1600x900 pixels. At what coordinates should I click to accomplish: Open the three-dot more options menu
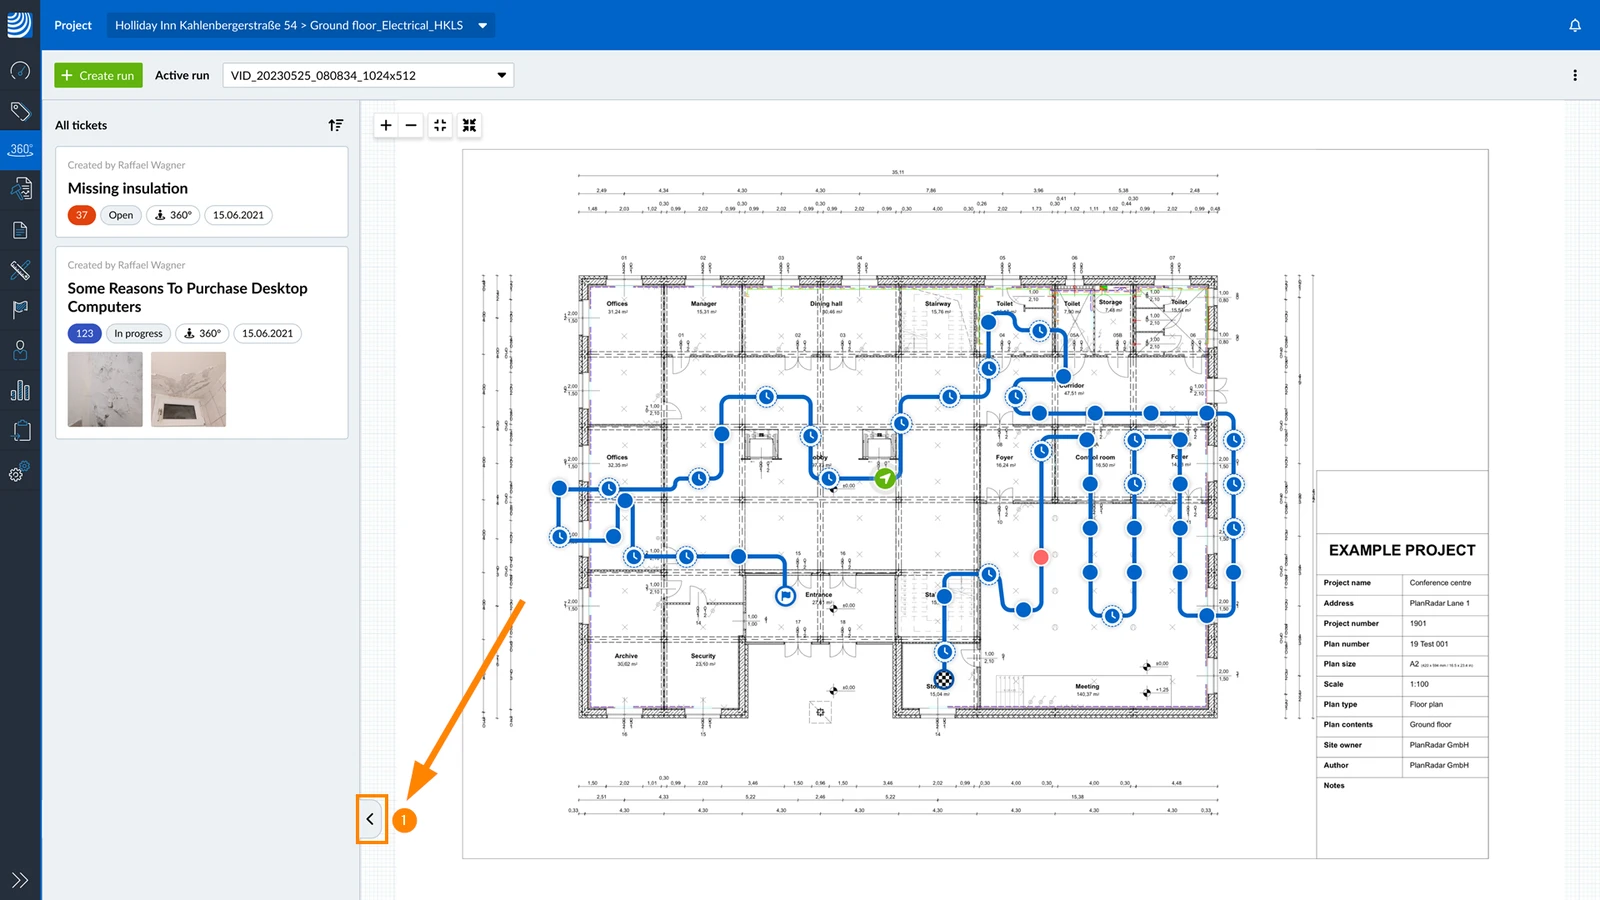pos(1575,75)
